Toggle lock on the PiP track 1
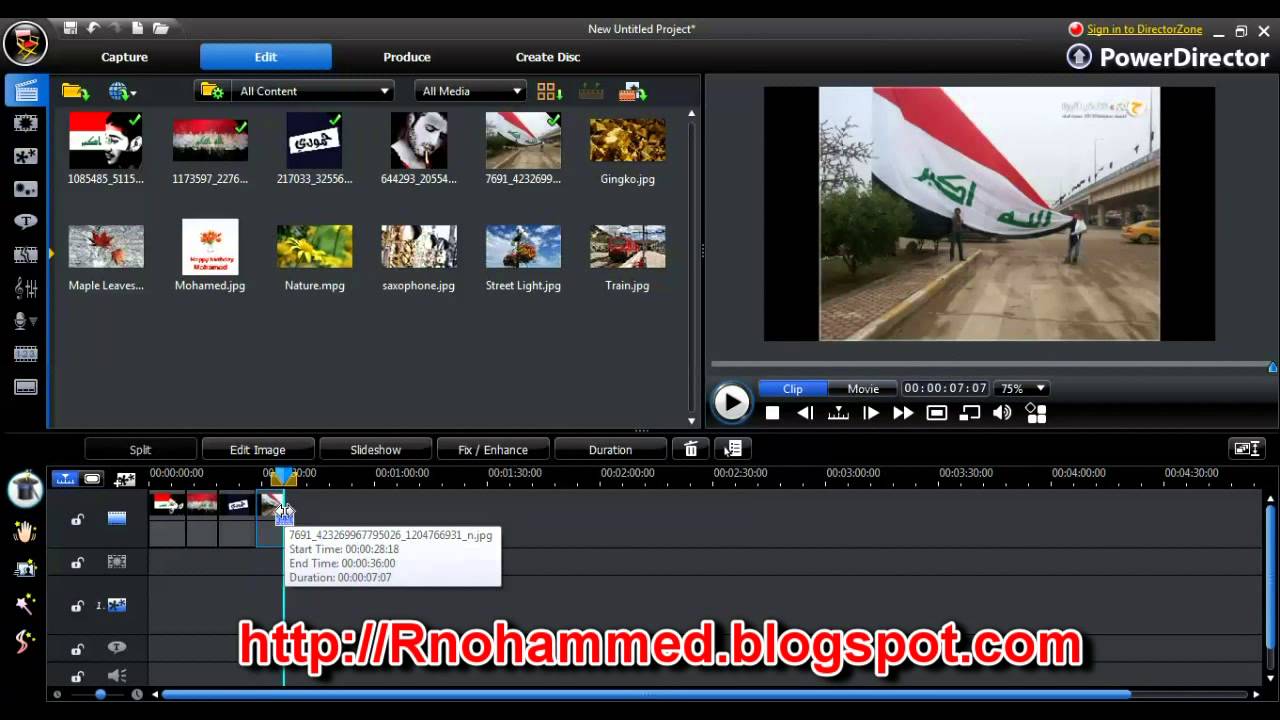 point(77,606)
